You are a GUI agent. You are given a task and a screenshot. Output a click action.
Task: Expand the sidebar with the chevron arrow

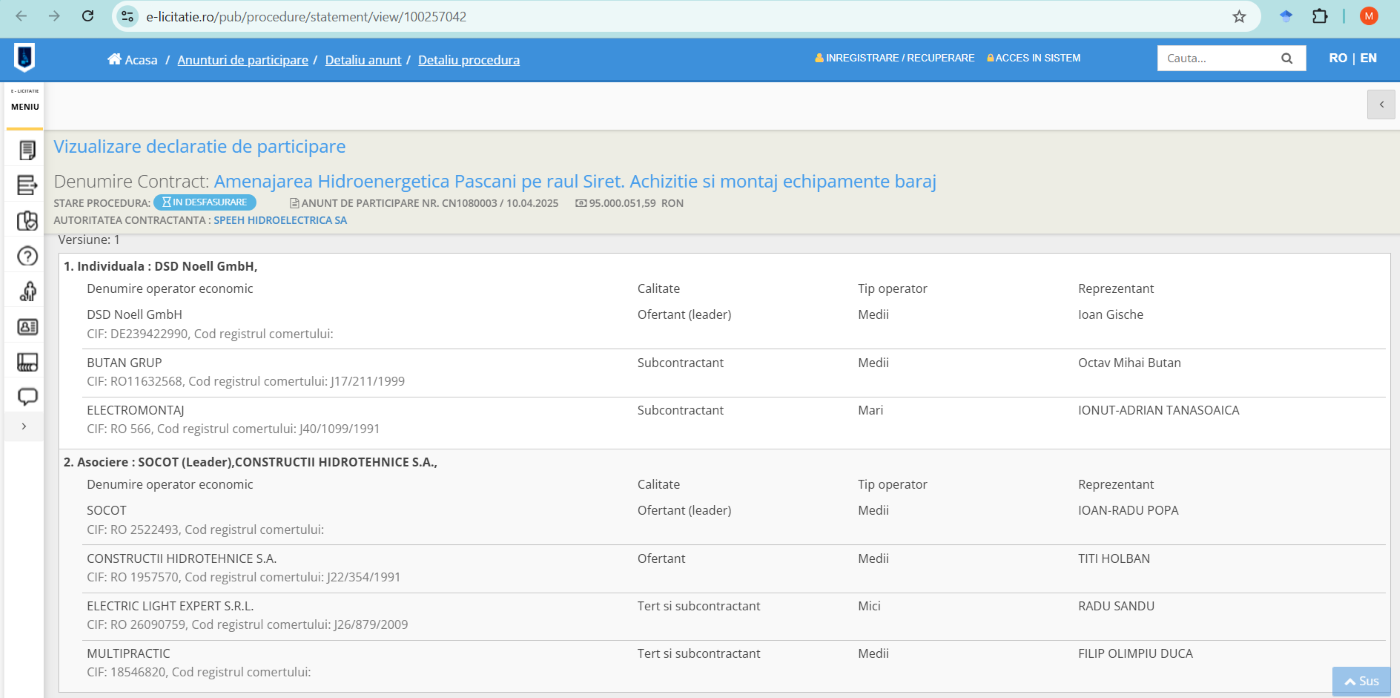click(24, 426)
